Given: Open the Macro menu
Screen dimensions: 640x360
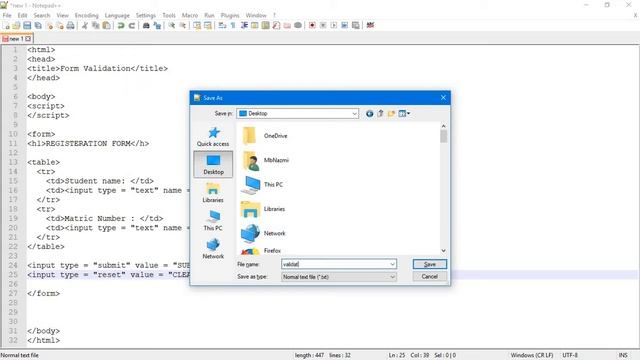Looking at the screenshot, I should (190, 15).
